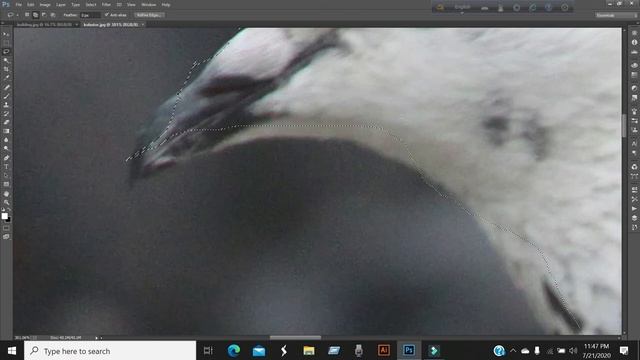Open the Window menu

tap(149, 4)
